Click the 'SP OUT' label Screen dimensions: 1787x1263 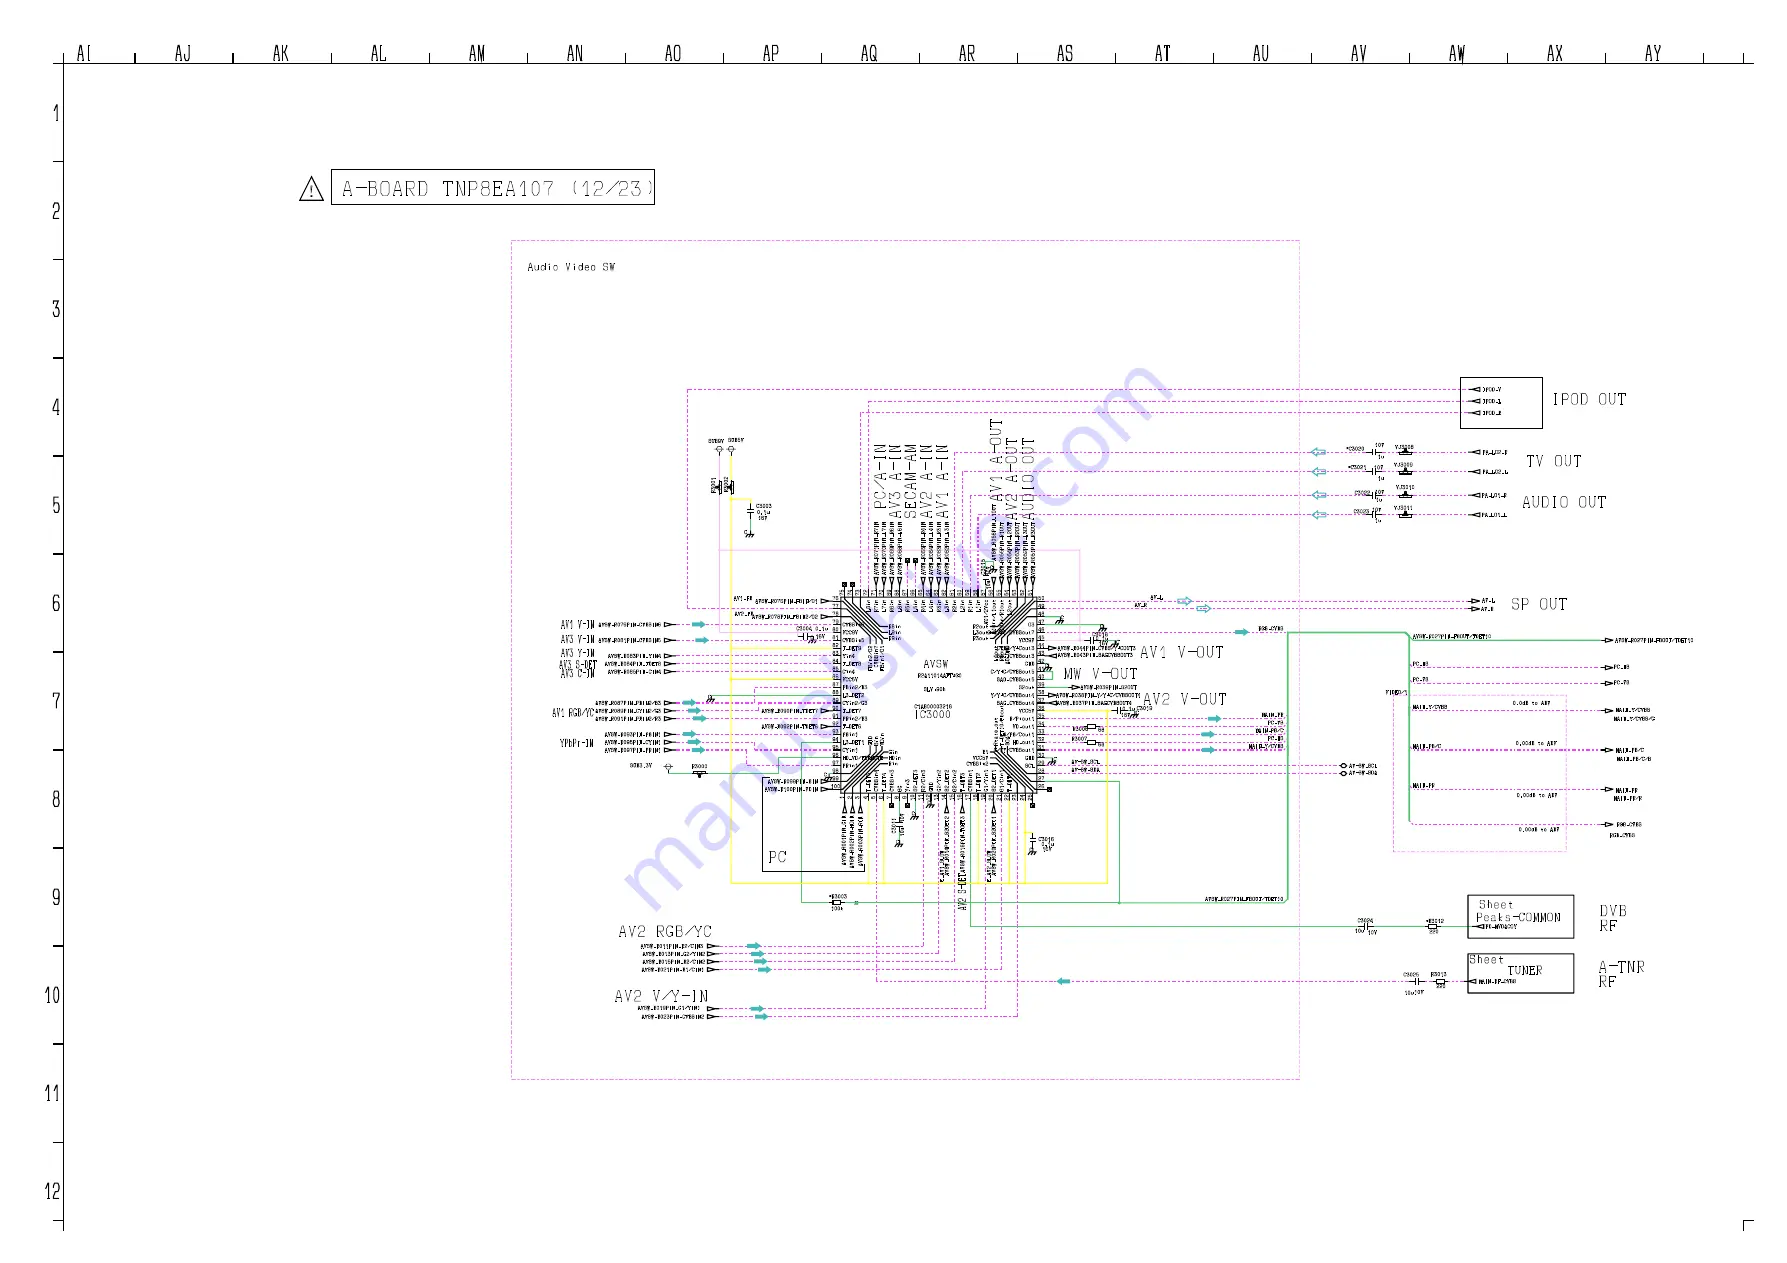(1538, 604)
